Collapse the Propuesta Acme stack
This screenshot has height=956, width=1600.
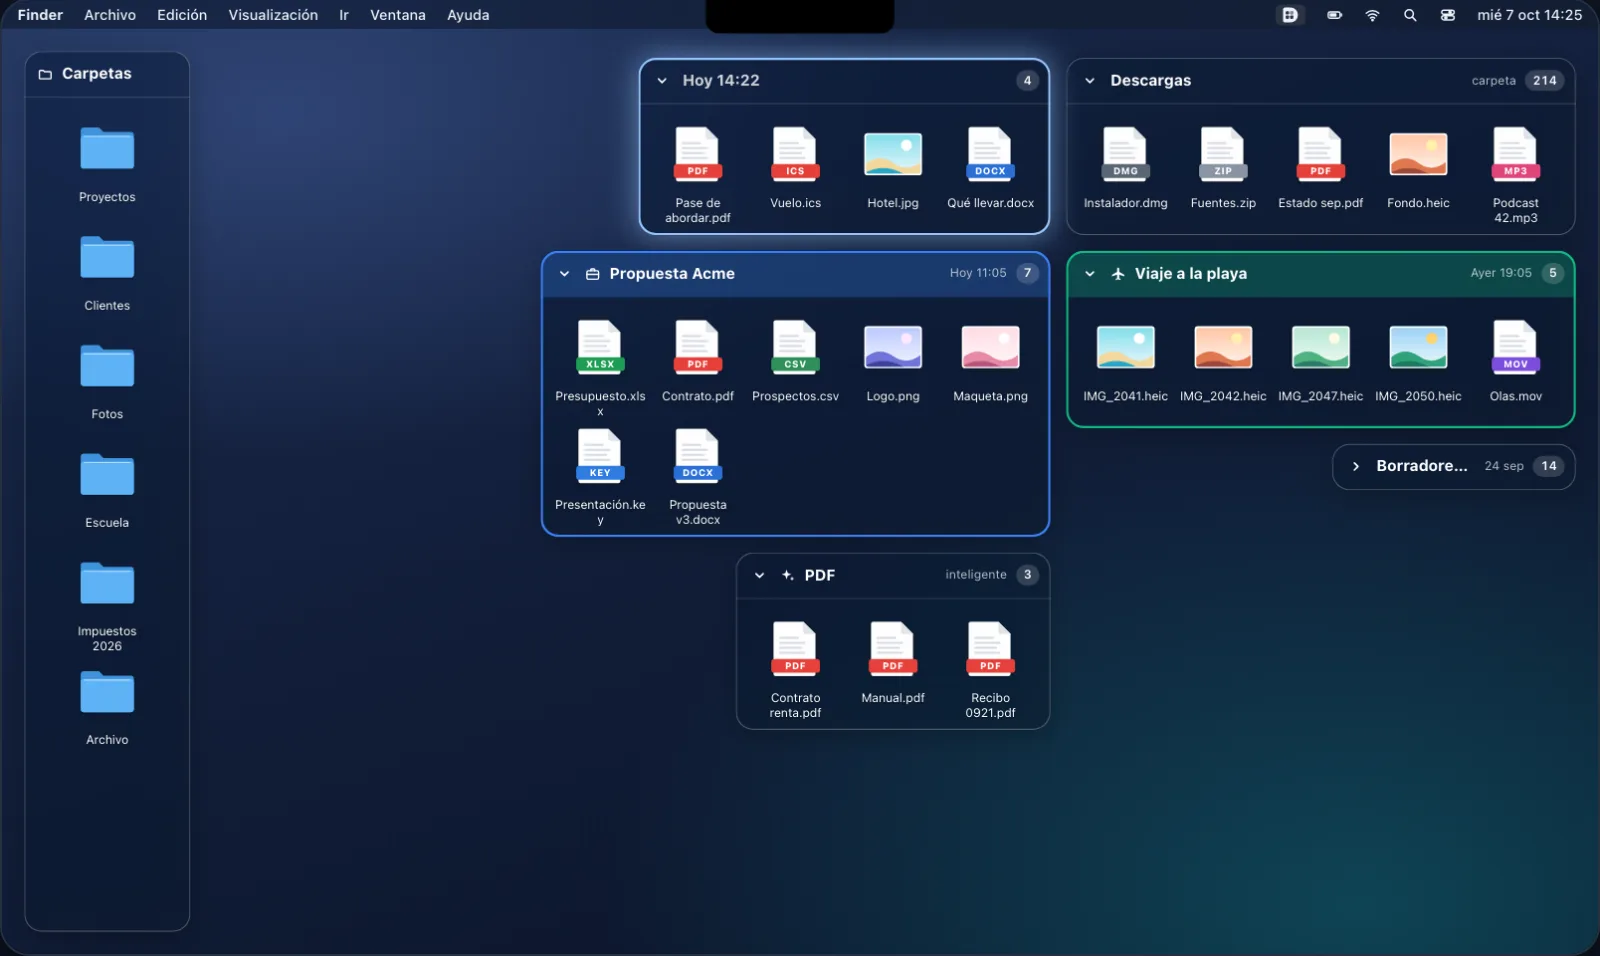click(565, 274)
